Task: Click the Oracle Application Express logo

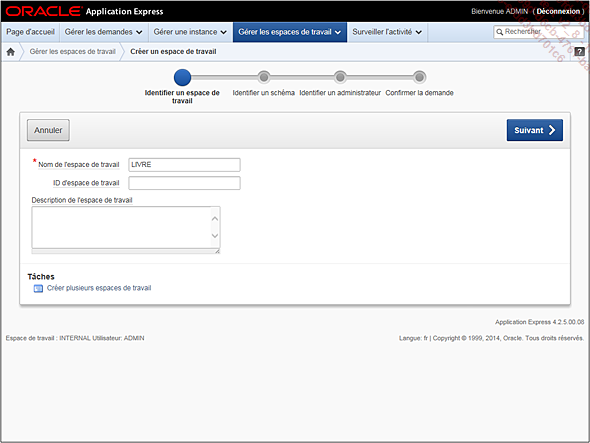Action: 85,11
